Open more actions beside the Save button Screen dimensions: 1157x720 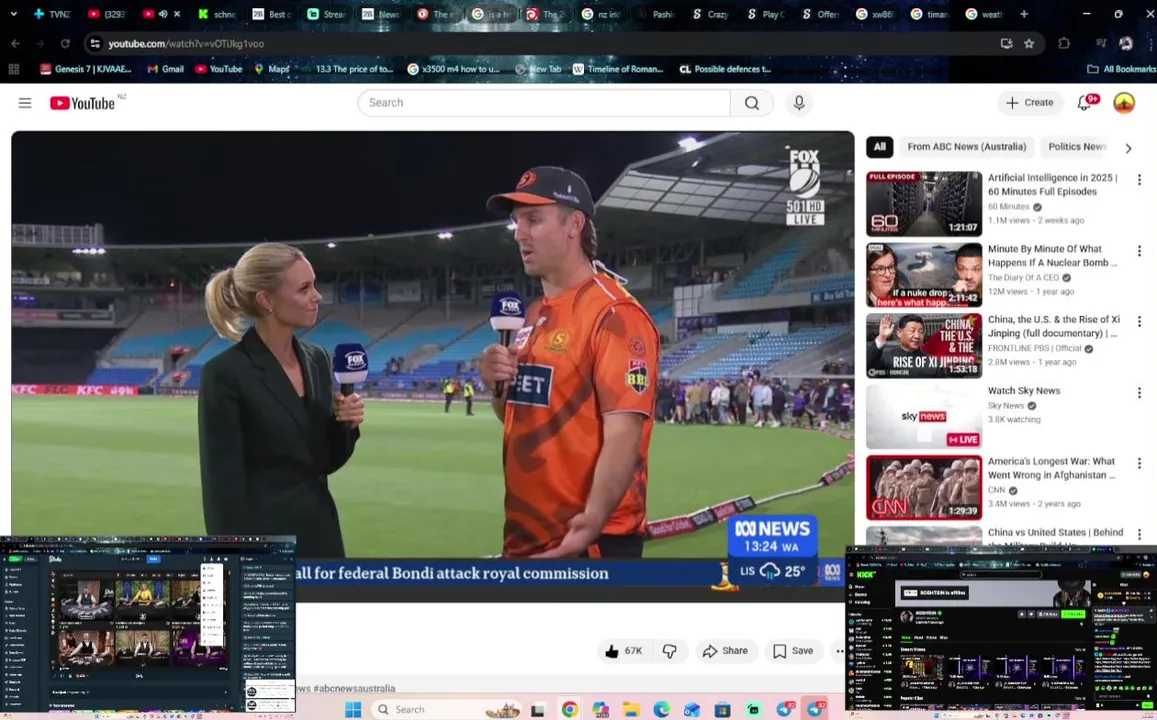coord(840,651)
